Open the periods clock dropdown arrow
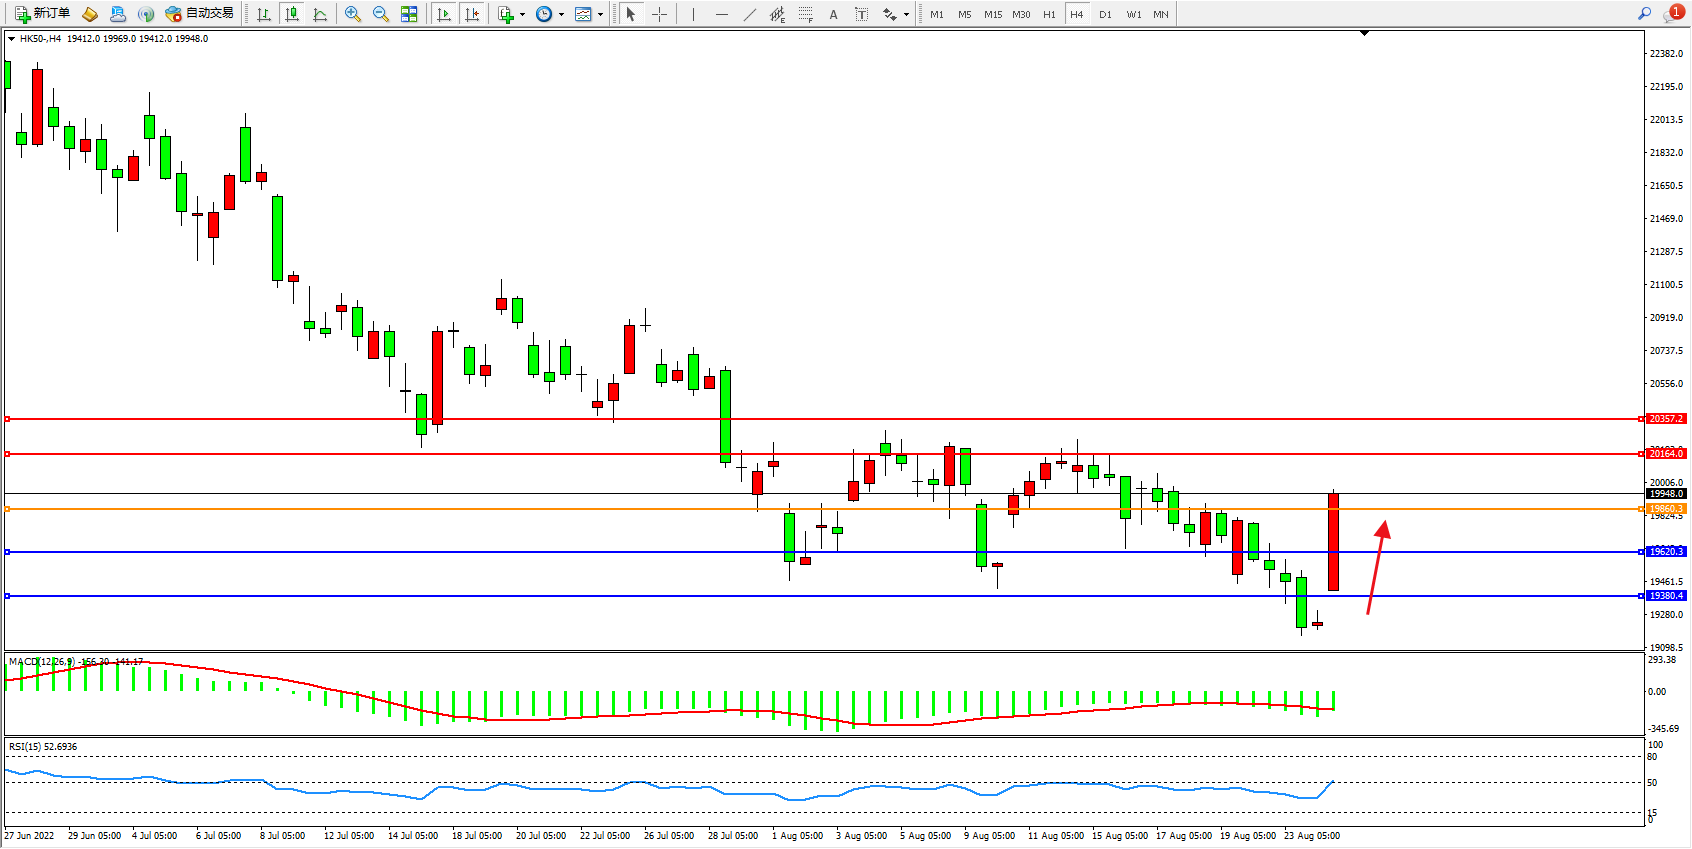Image resolution: width=1692 pixels, height=849 pixels. point(561,14)
